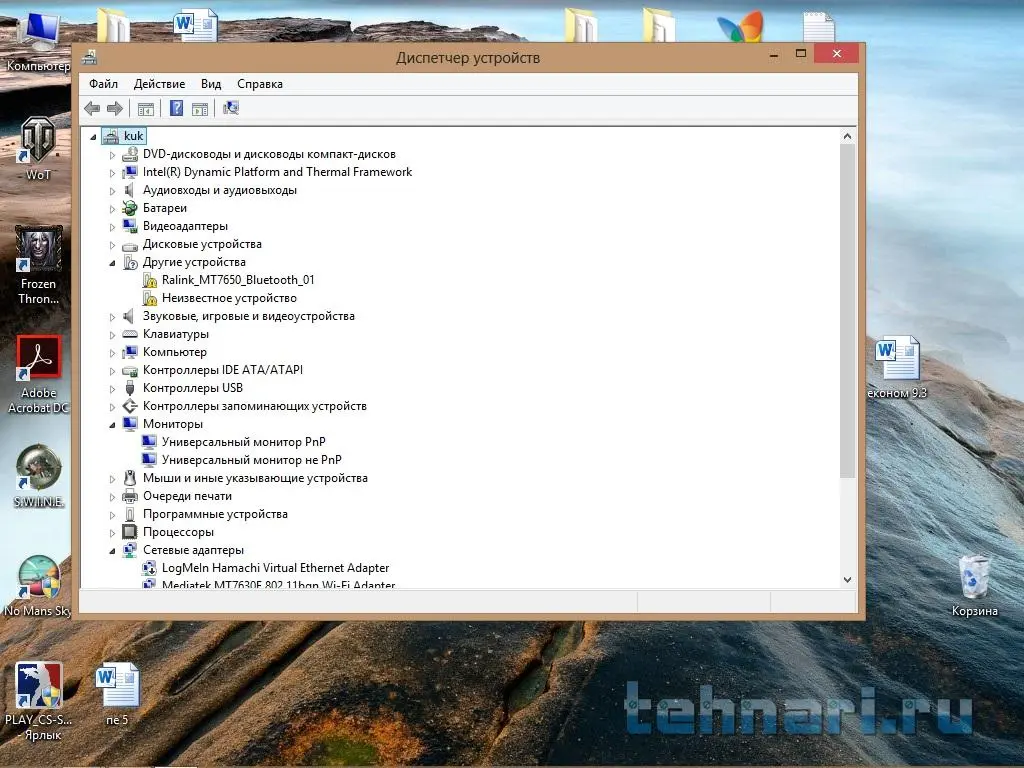The height and width of the screenshot is (768, 1024).
Task: Click the vertical scrollbar thumb
Action: [848, 311]
